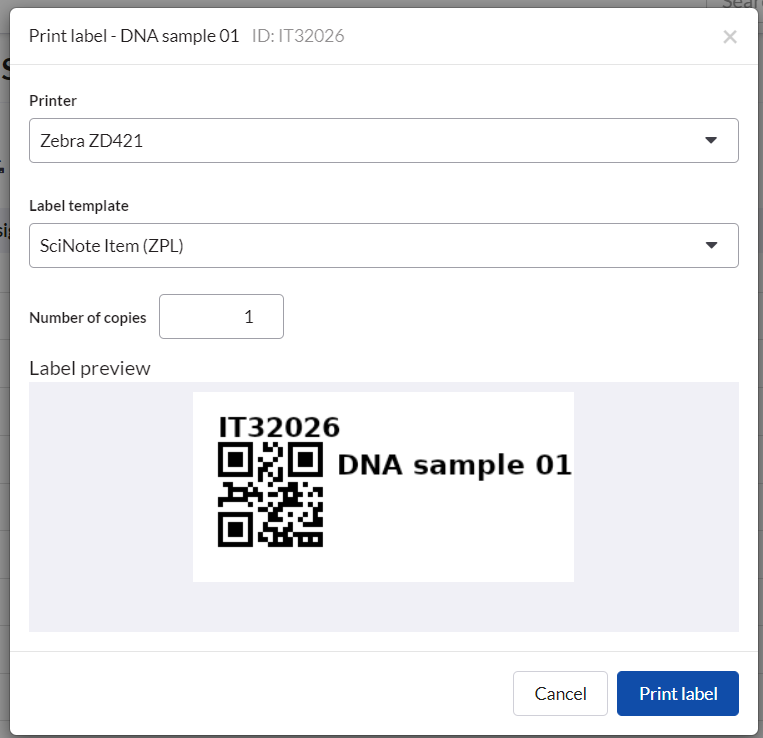The height and width of the screenshot is (738, 763).
Task: Click the IT32026 text above the QR code
Action: [279, 427]
